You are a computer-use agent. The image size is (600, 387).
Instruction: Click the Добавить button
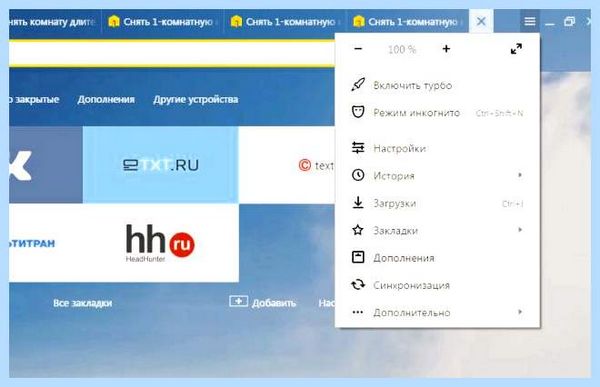click(262, 302)
